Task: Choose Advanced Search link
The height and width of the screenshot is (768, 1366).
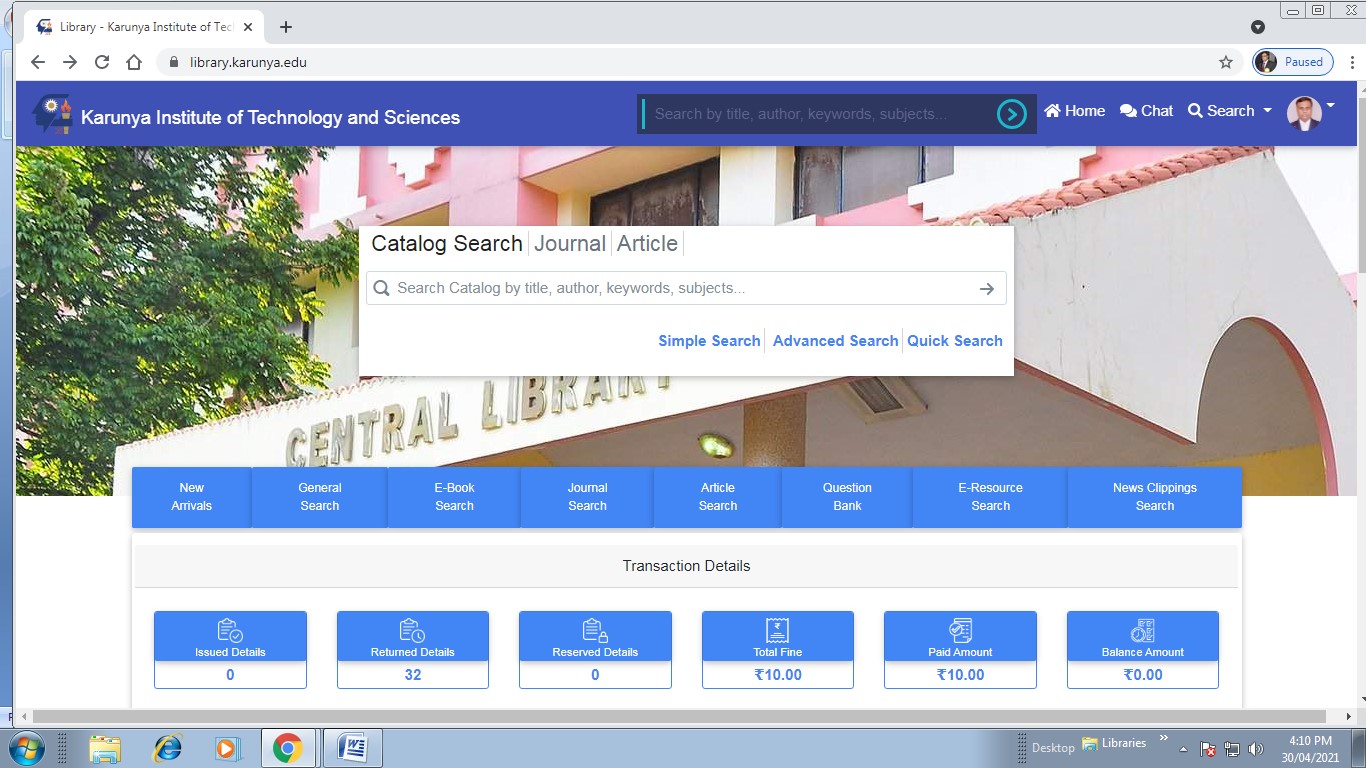Action: click(835, 341)
